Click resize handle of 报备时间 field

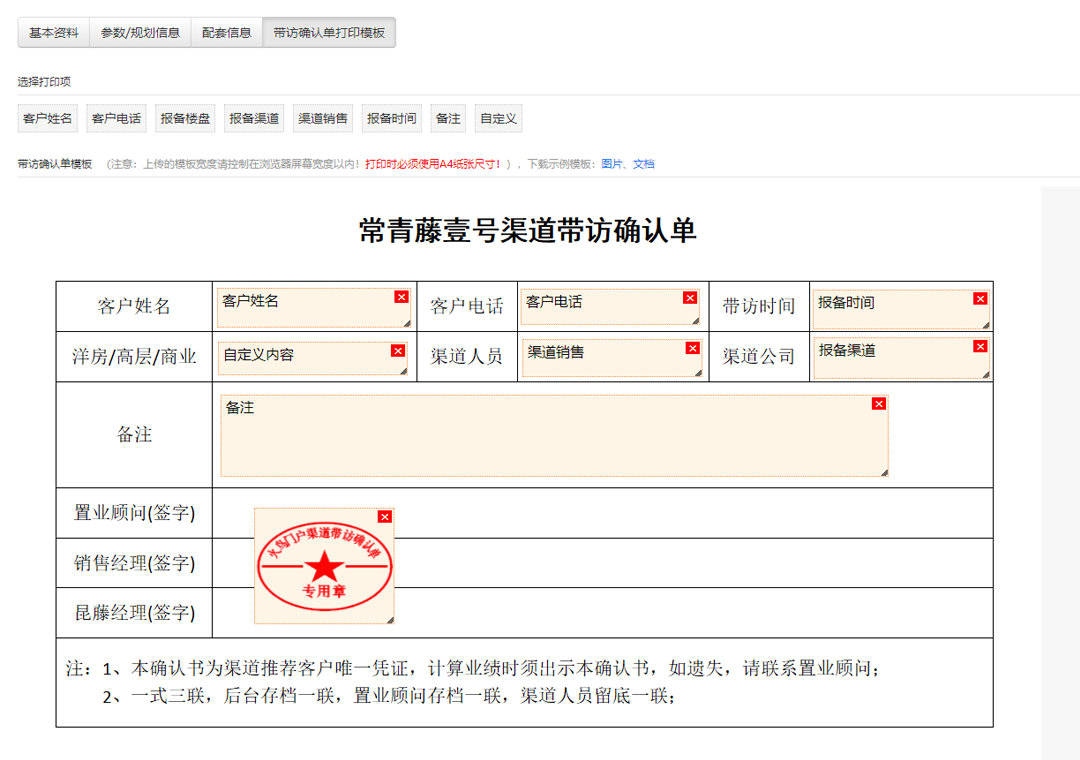[x=986, y=325]
